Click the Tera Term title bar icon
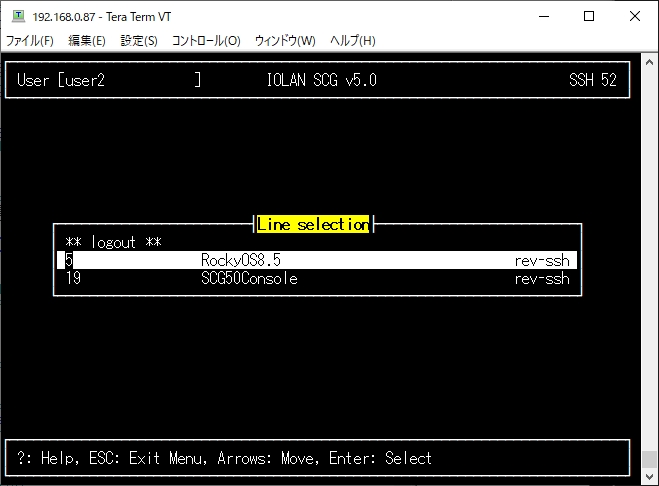The width and height of the screenshot is (659, 486). click(x=18, y=16)
